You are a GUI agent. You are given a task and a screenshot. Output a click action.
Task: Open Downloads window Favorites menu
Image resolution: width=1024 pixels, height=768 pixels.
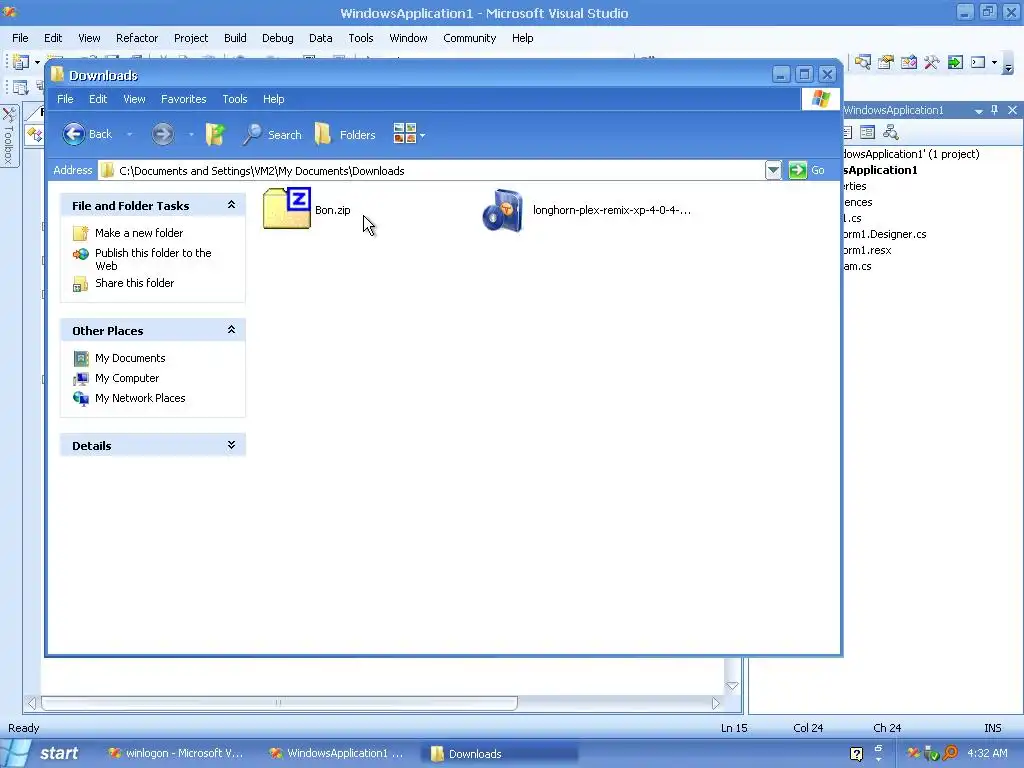tap(184, 99)
